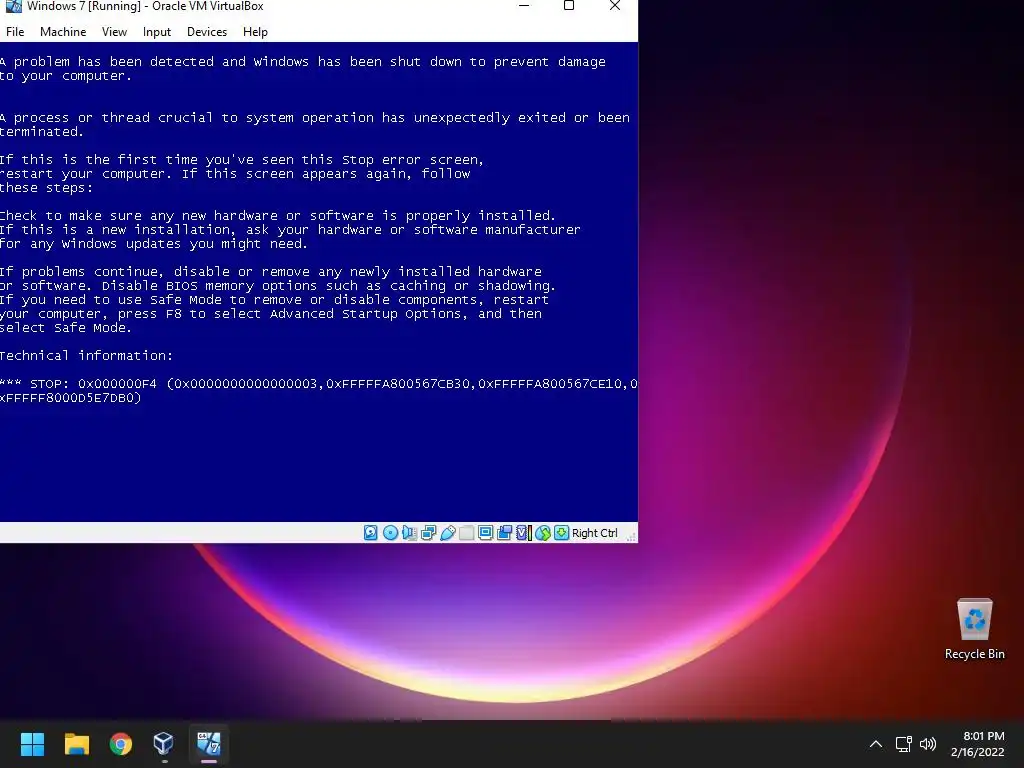Click the CPU virtualization status icon
The image size is (1024, 768).
(x=523, y=533)
